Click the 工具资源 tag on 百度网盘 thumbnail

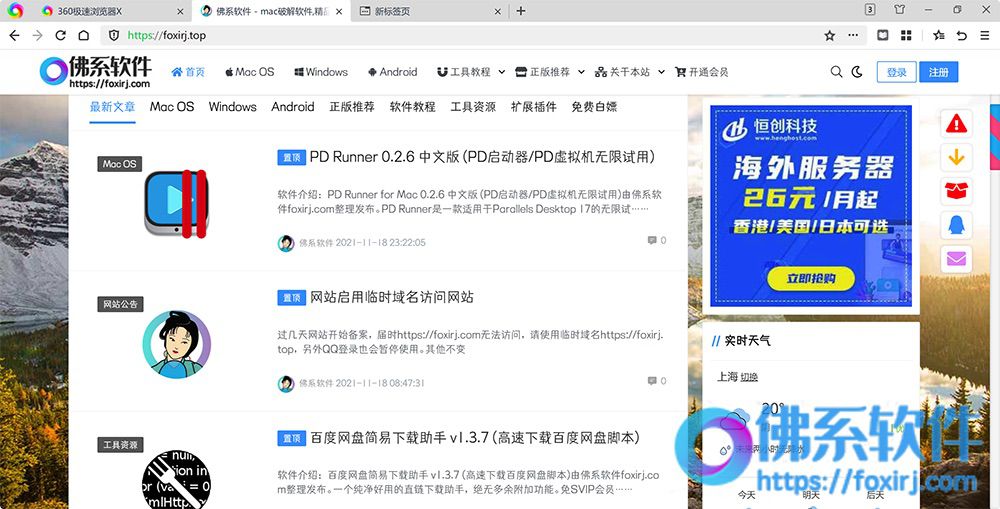[x=120, y=445]
